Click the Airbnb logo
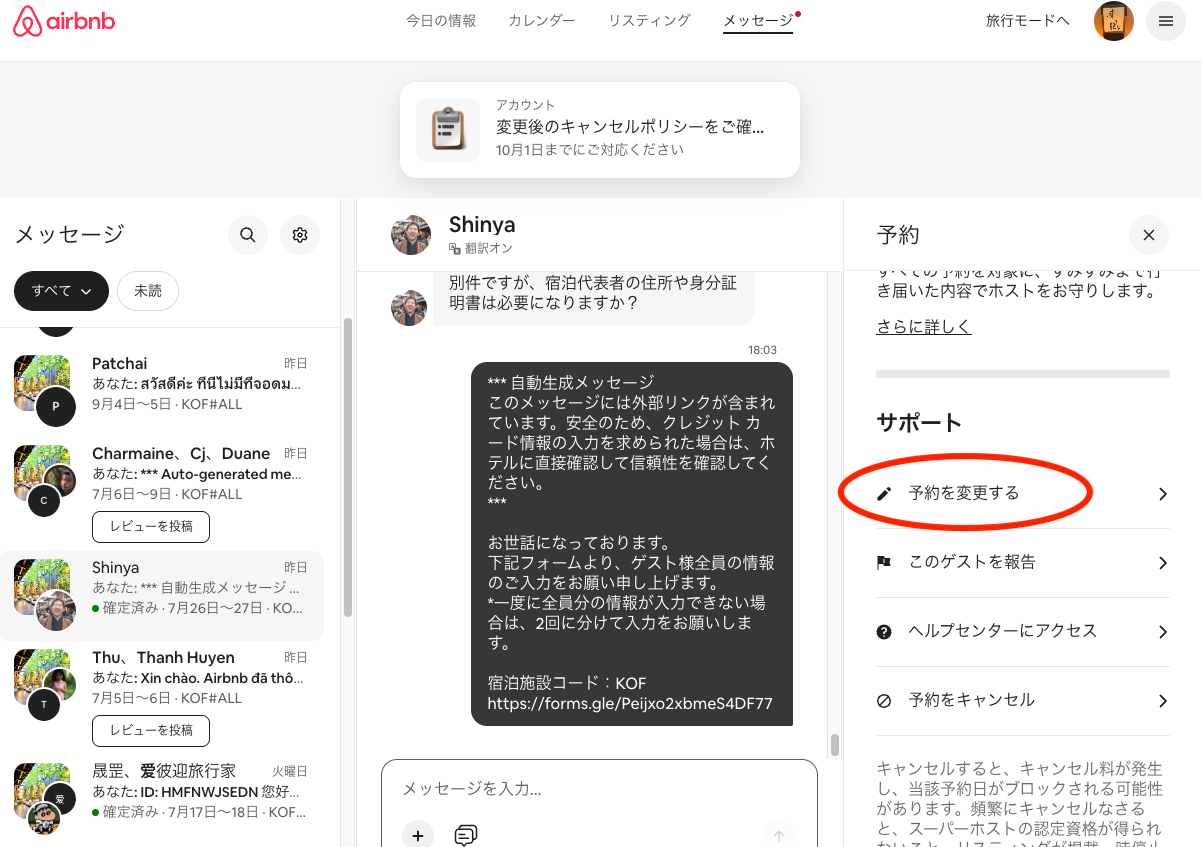1201x847 pixels. tap(64, 21)
